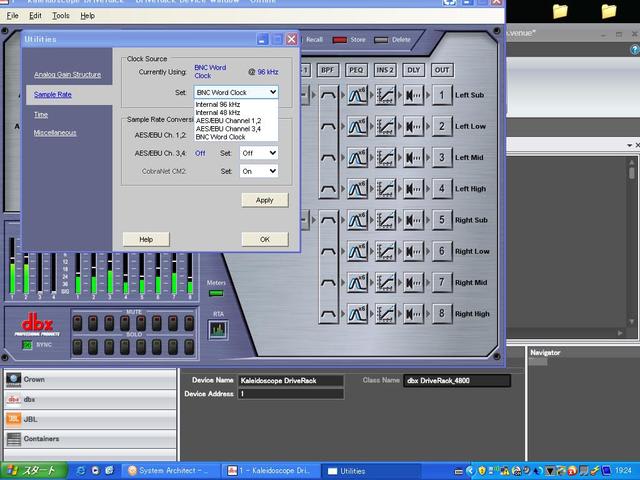The image size is (640, 480).
Task: Open PEQ block for Left High
Action: point(357,189)
